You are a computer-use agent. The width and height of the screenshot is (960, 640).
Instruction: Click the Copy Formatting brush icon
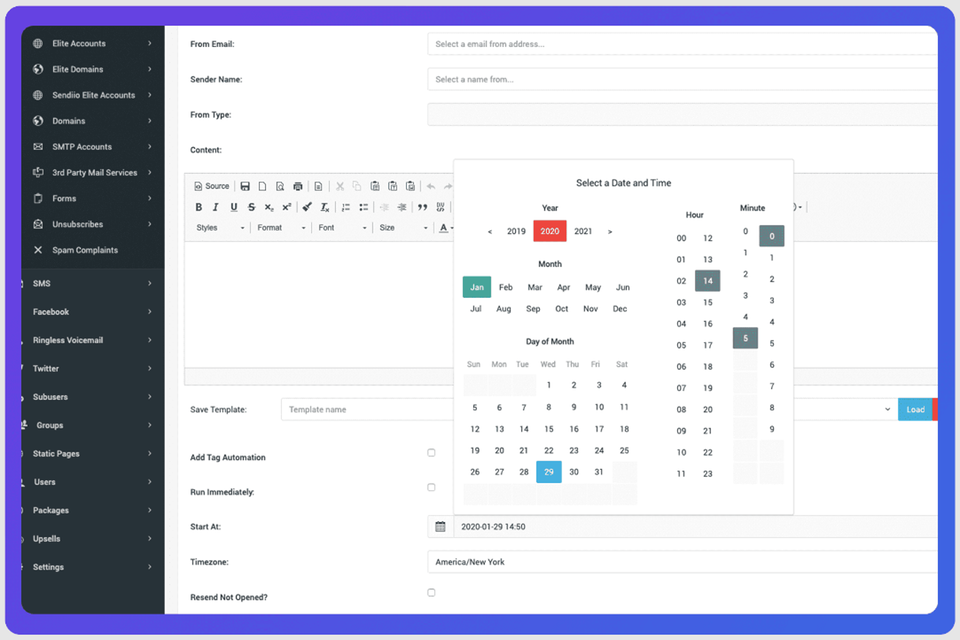click(307, 207)
